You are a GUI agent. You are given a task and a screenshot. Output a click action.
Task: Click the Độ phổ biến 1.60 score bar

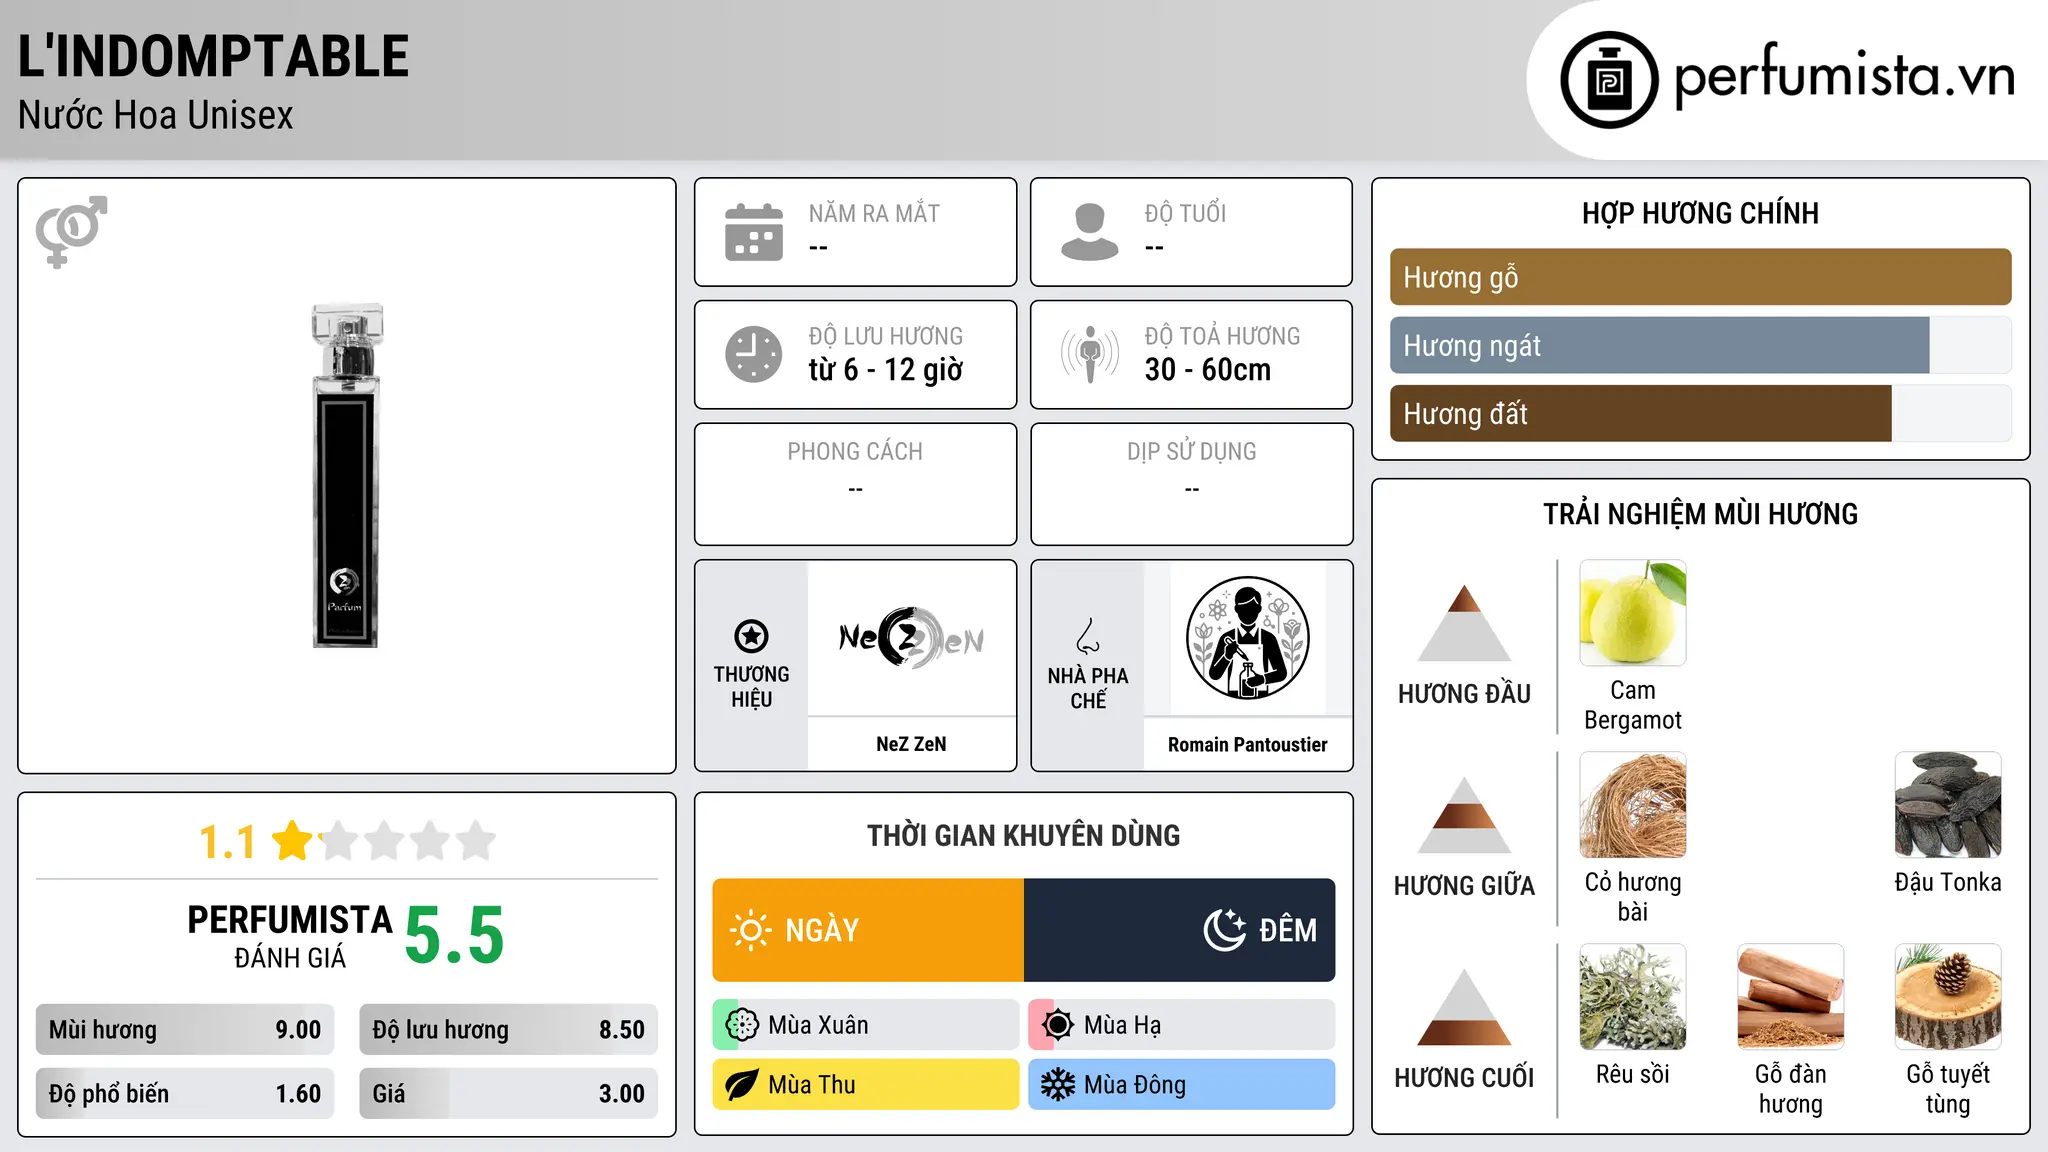(185, 1093)
